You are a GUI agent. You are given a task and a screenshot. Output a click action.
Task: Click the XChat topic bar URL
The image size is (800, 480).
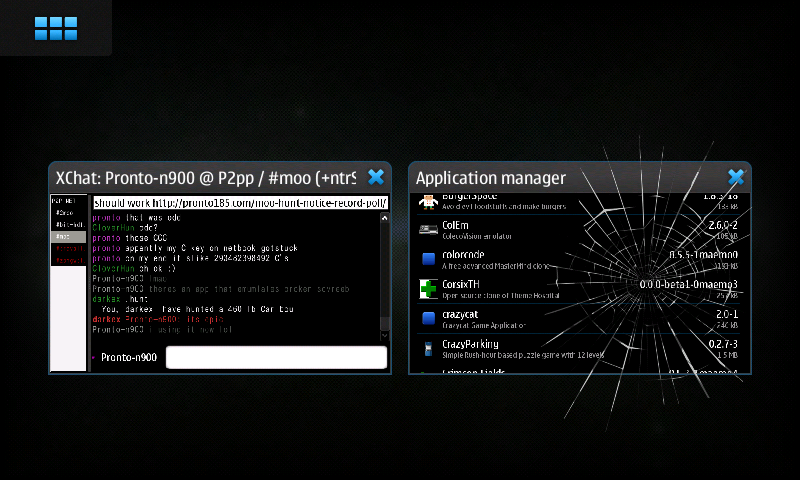point(240,202)
